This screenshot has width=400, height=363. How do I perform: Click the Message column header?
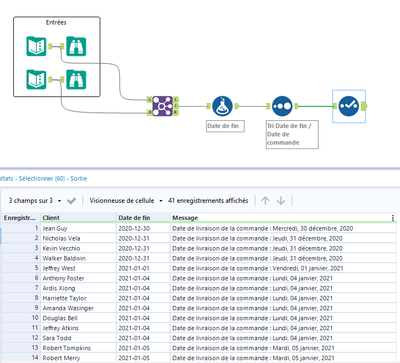click(x=283, y=218)
